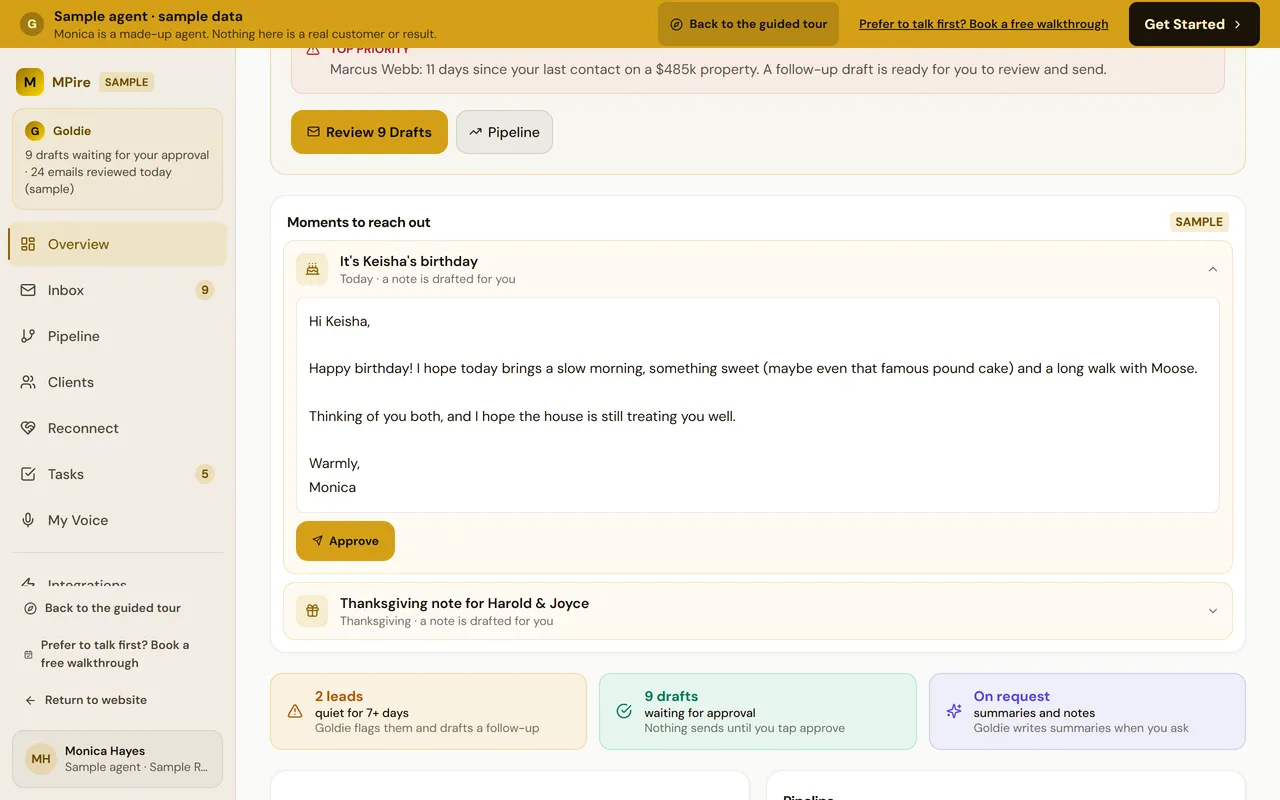Viewport: 1280px width, 800px height.
Task: Expand the Thanksgiving note for Harold & Joyce
Action: (1213, 611)
